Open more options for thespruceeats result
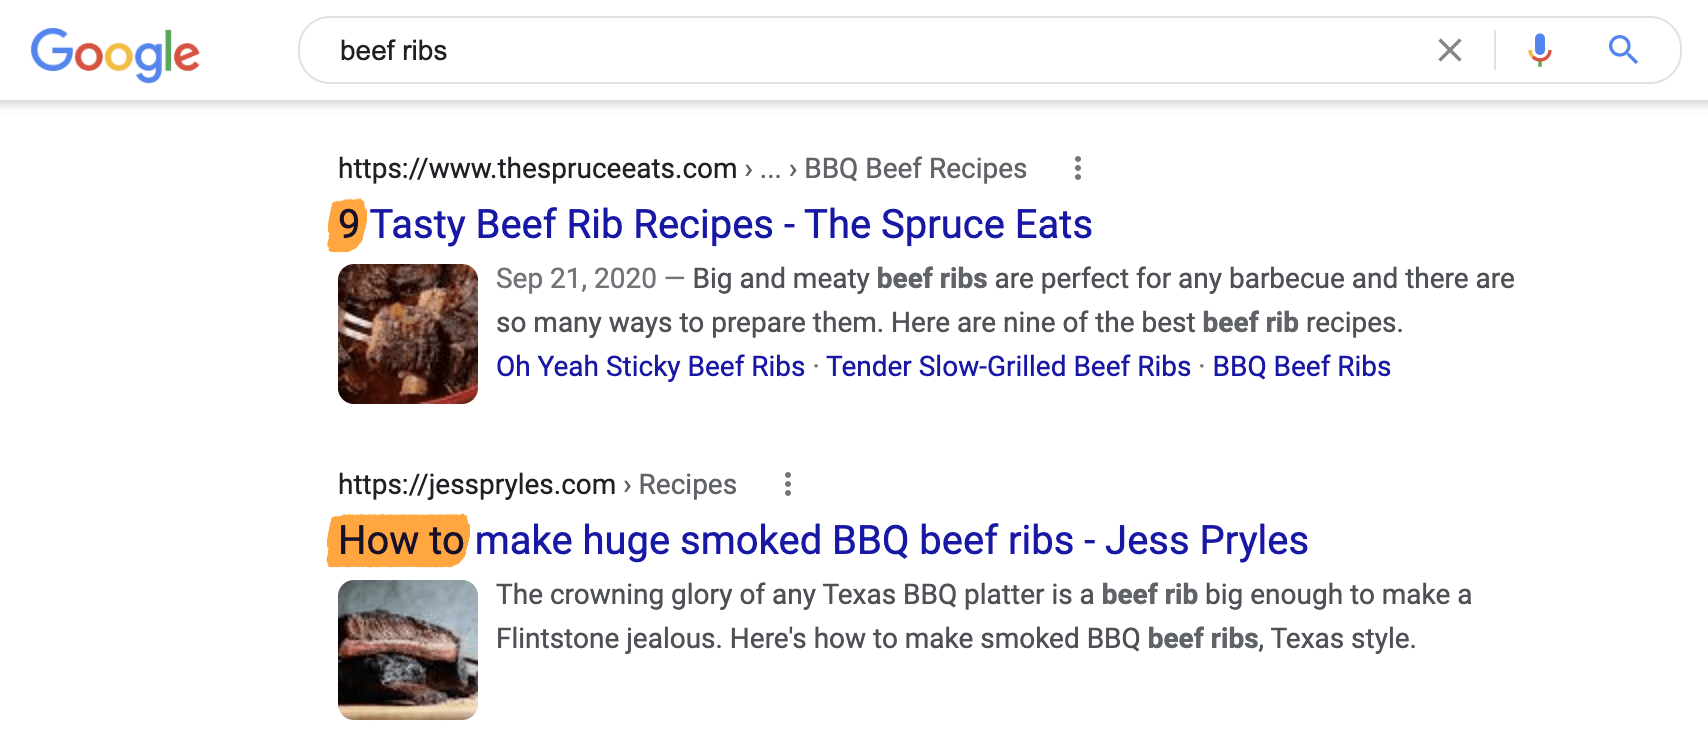The width and height of the screenshot is (1708, 756). pos(1077,168)
